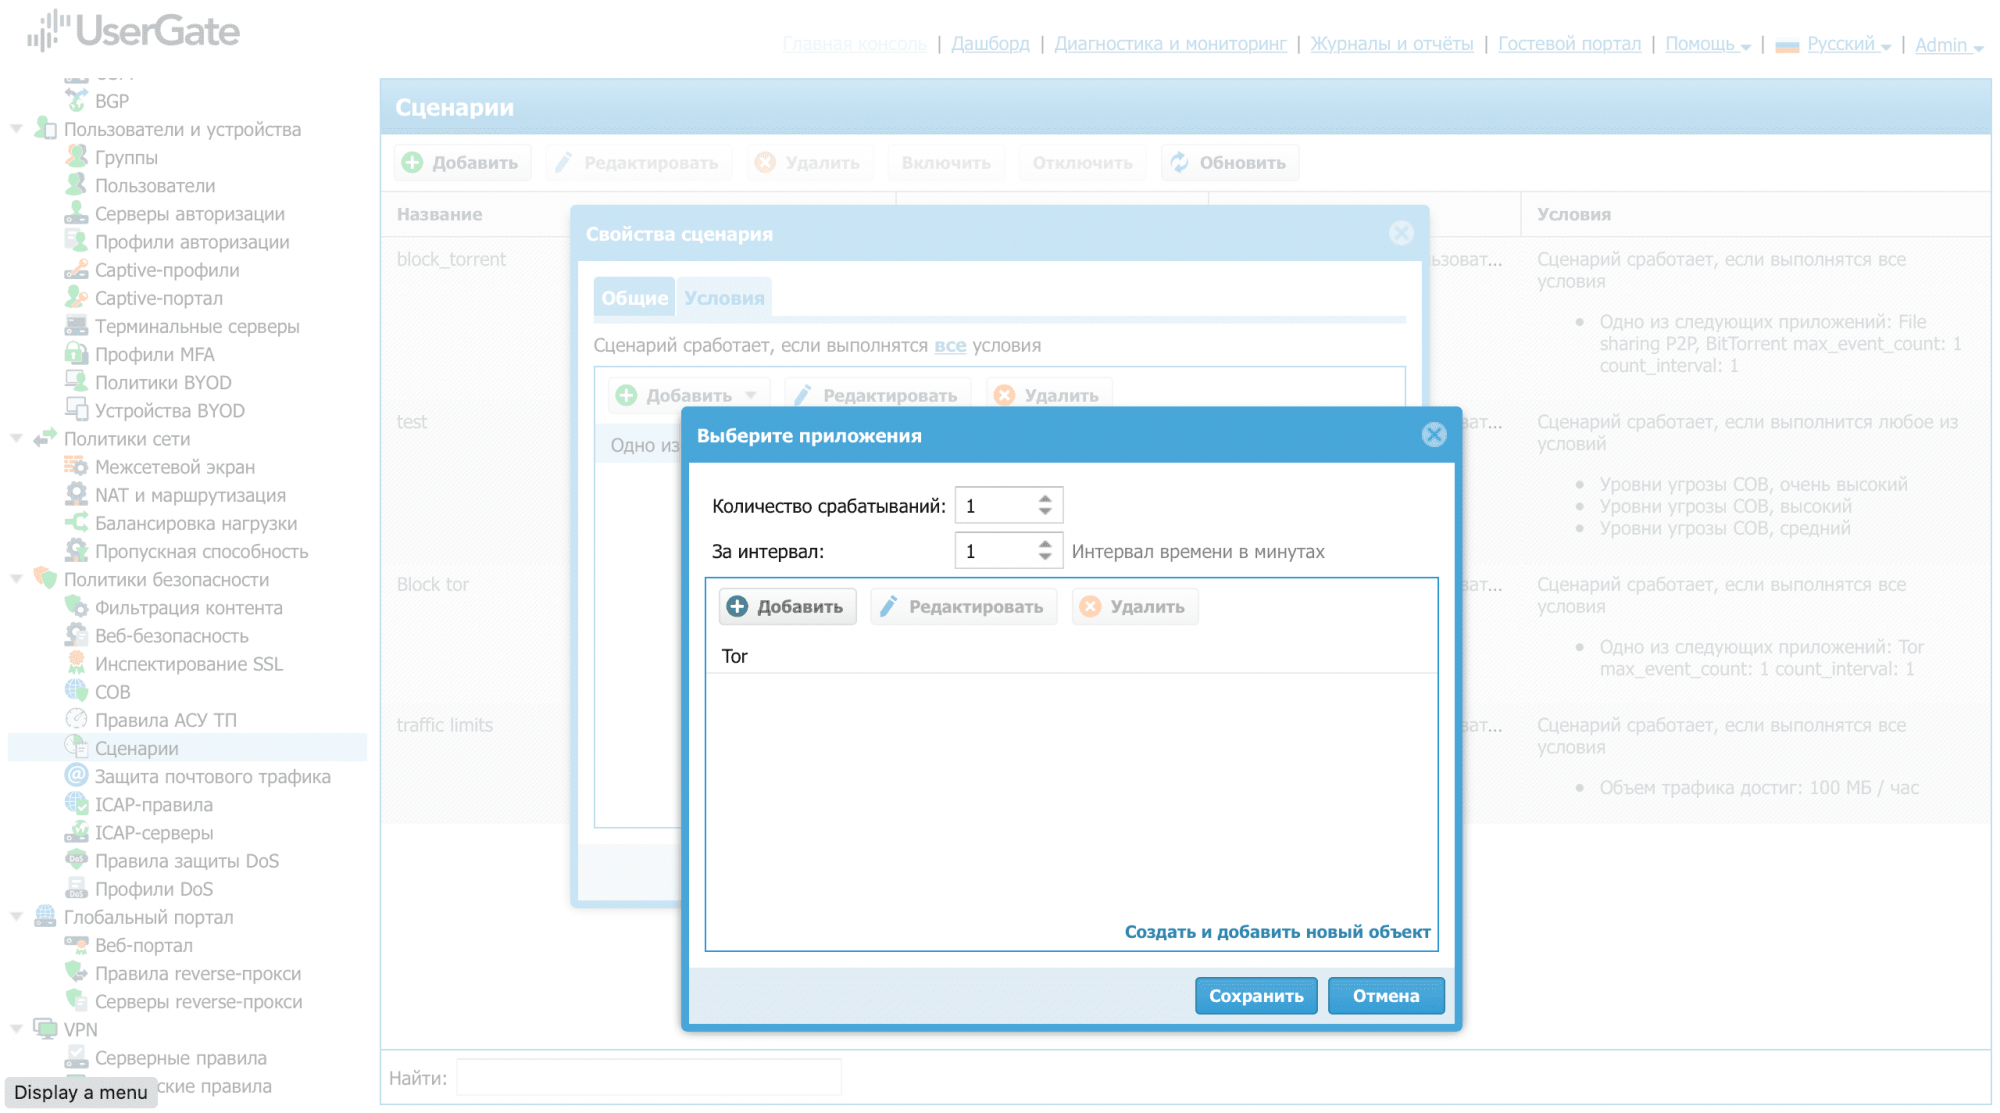2000x1113 pixels.
Task: Click the plus icon on dialog Добавить
Action: coord(737,607)
